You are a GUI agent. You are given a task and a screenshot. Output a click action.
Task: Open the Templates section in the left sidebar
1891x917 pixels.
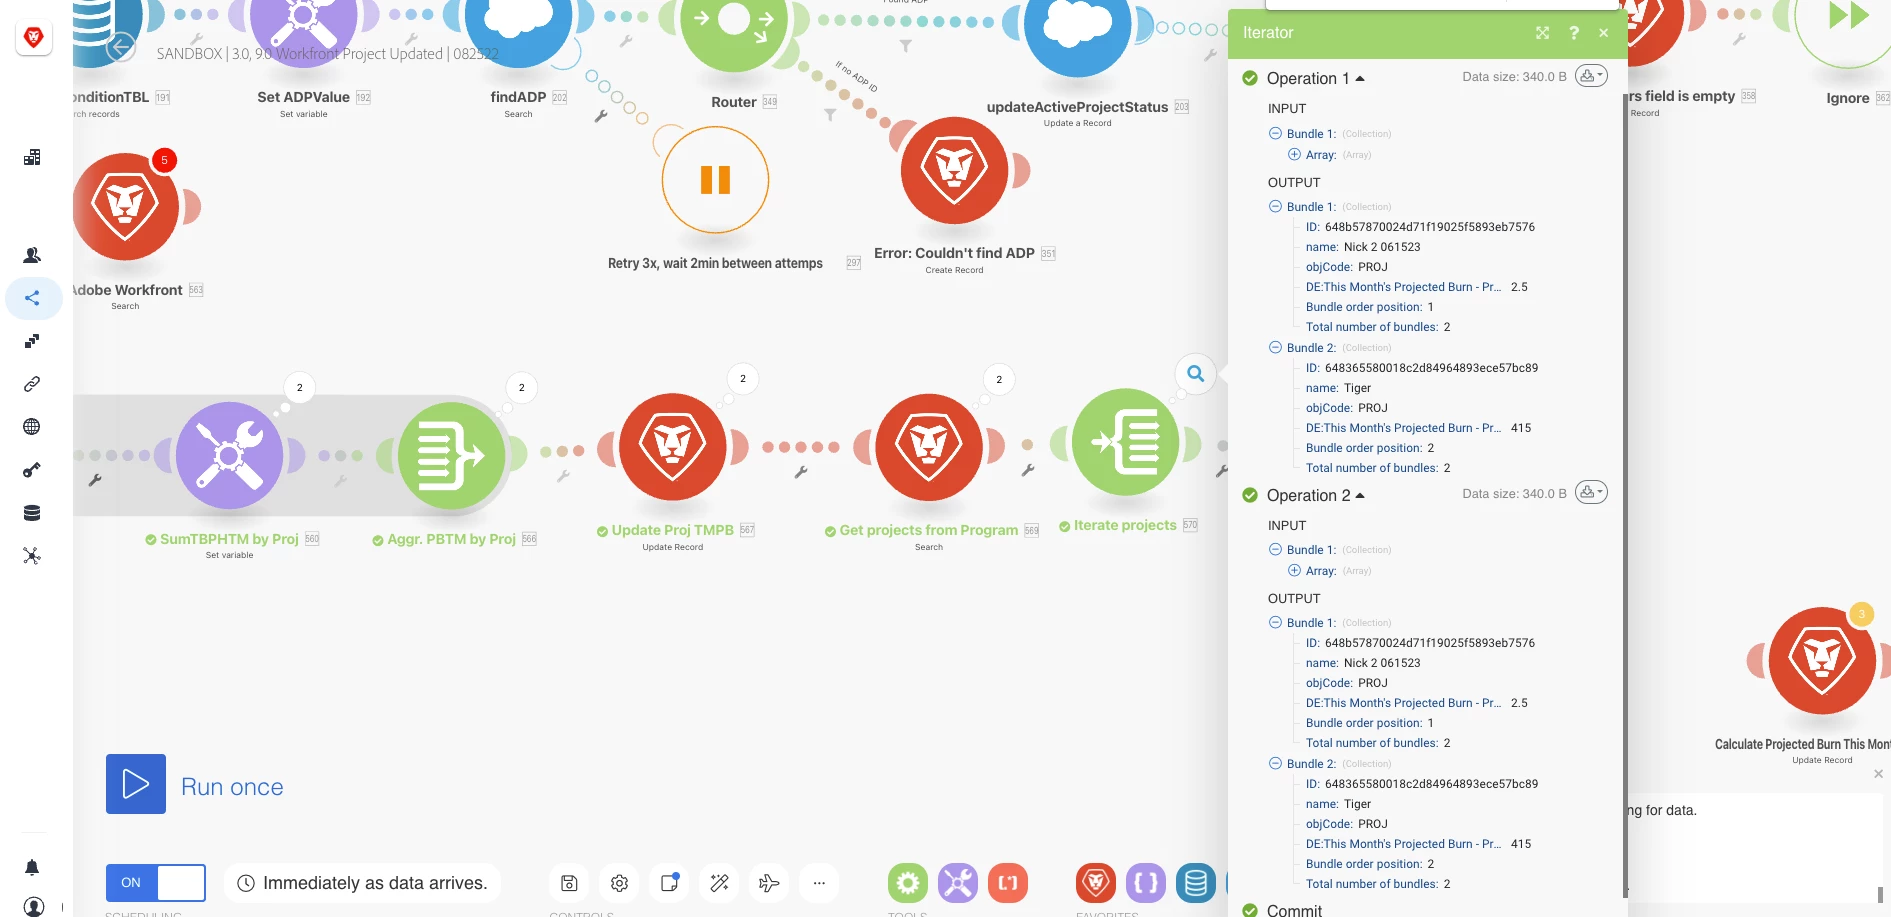tap(32, 341)
